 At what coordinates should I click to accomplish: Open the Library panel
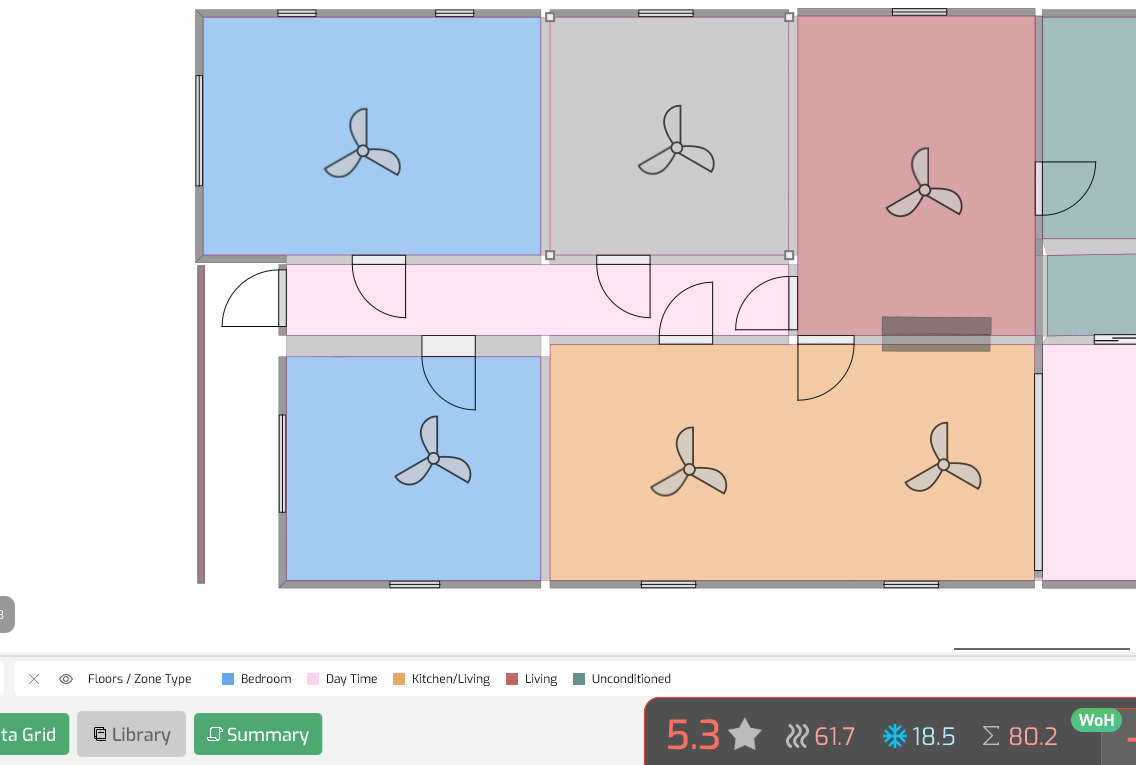[x=131, y=735]
